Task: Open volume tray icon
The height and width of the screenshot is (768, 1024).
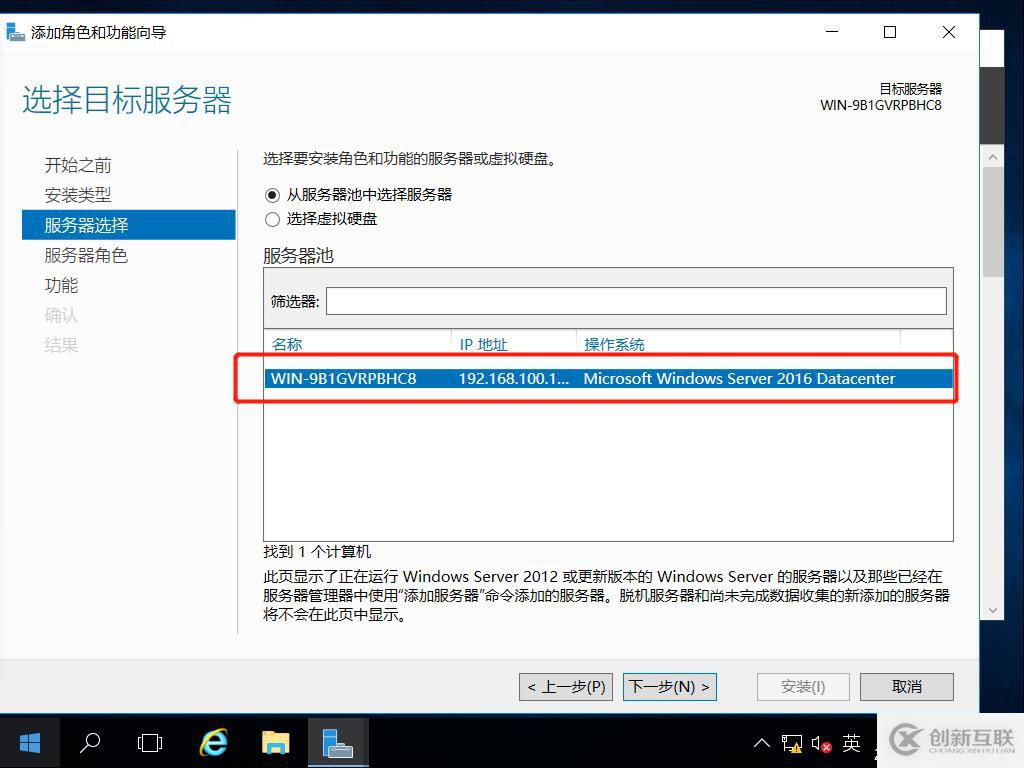Action: tap(821, 744)
